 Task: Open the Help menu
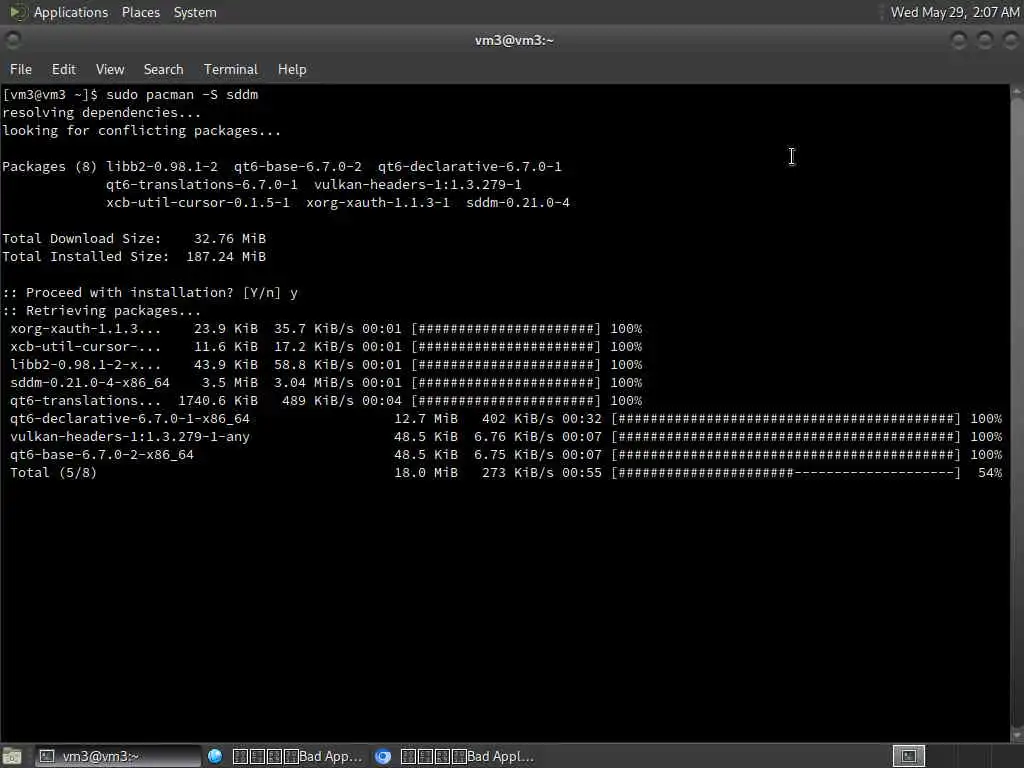292,69
